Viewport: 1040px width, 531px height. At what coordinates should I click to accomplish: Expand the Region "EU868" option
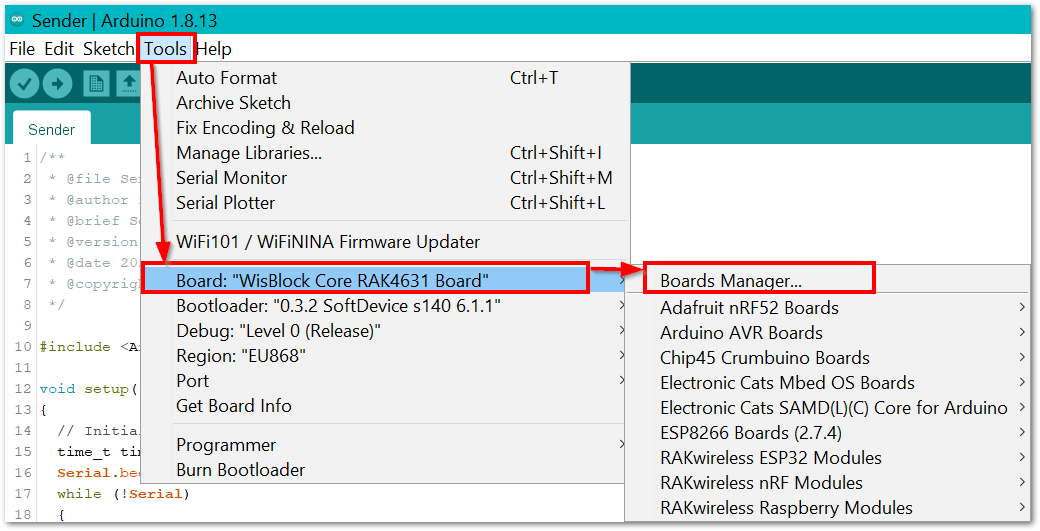point(385,356)
